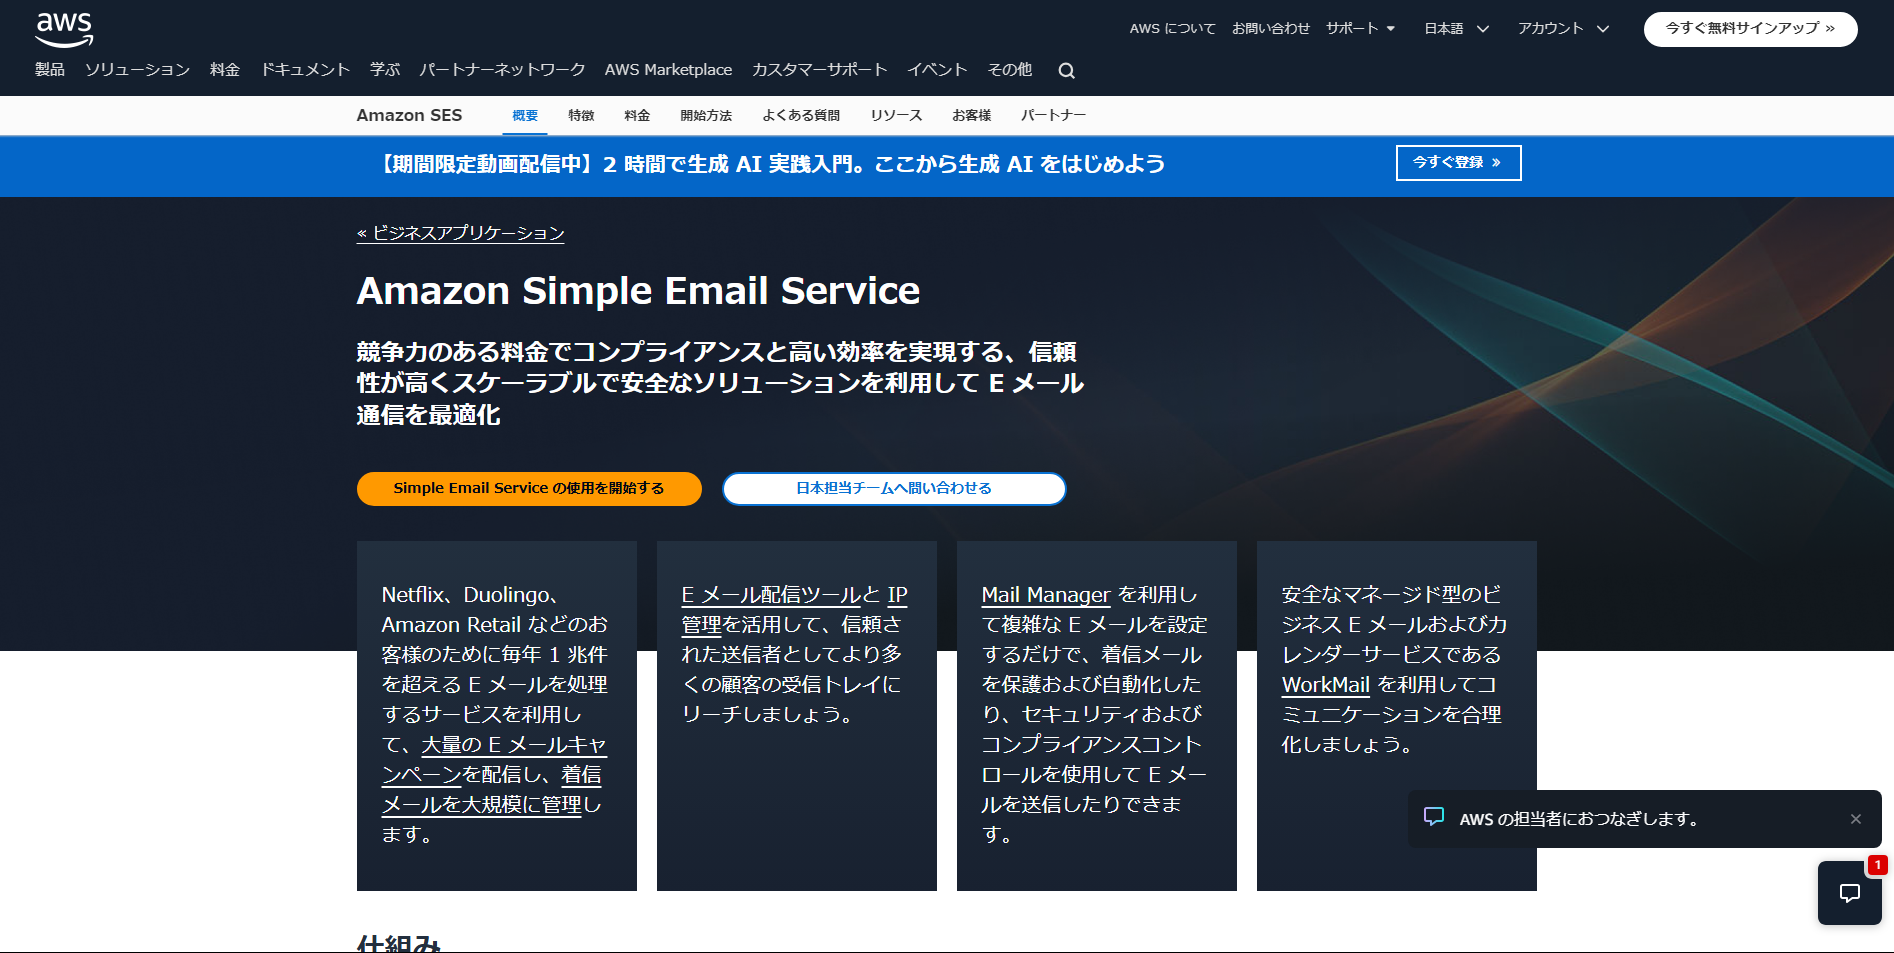This screenshot has height=953, width=1894.
Task: Expand the サポート dropdown
Action: 1361,28
